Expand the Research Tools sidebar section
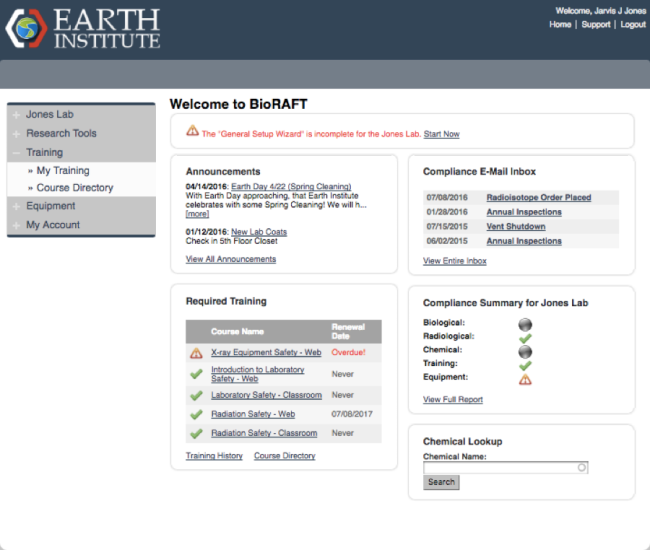 tap(61, 133)
